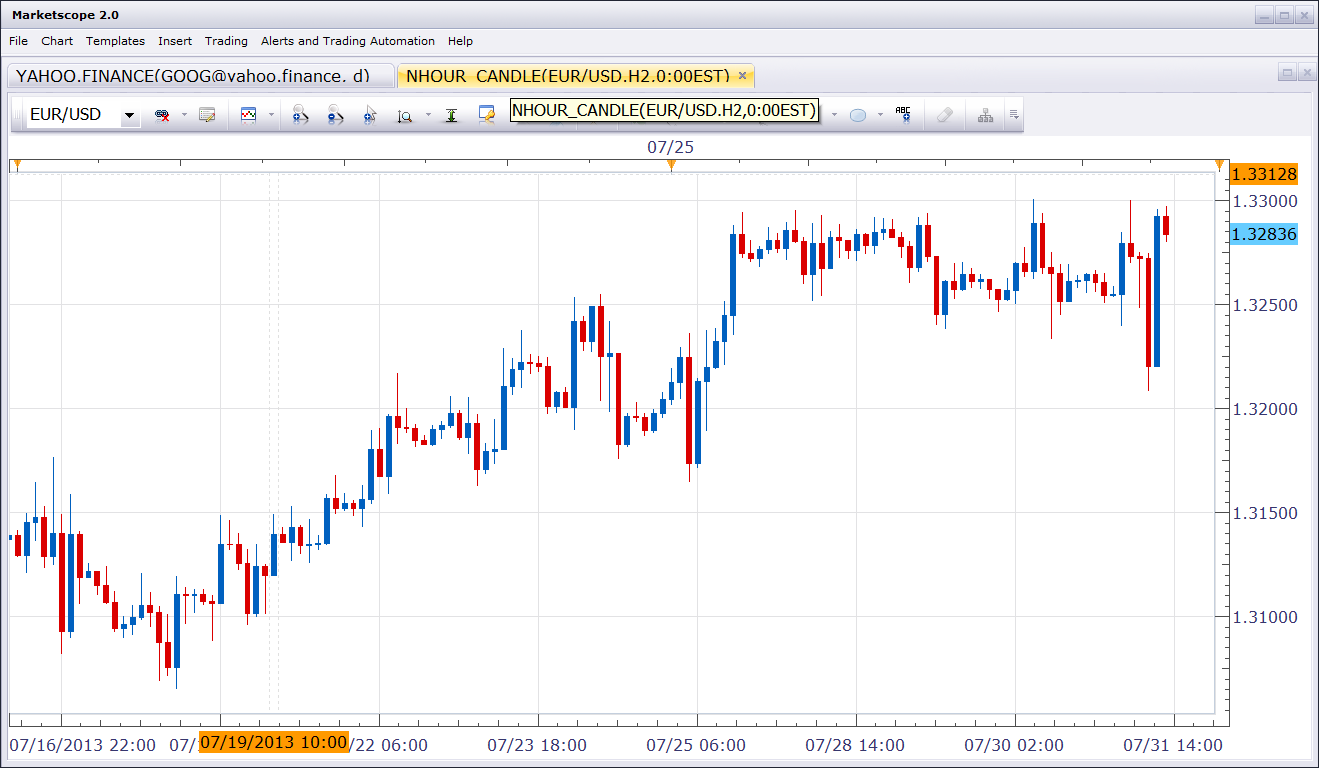
Task: Click the remove indicator glasses icon
Action: click(x=161, y=116)
